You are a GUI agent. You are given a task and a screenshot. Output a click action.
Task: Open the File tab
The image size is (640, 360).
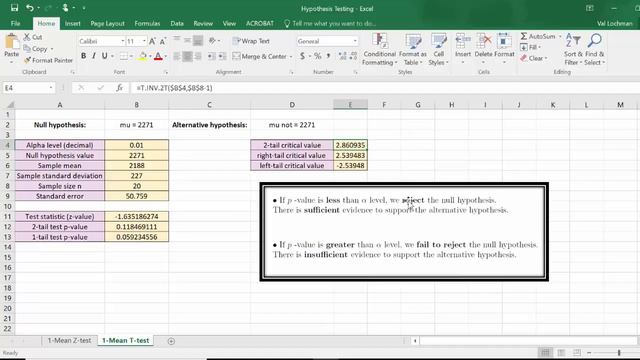16,24
